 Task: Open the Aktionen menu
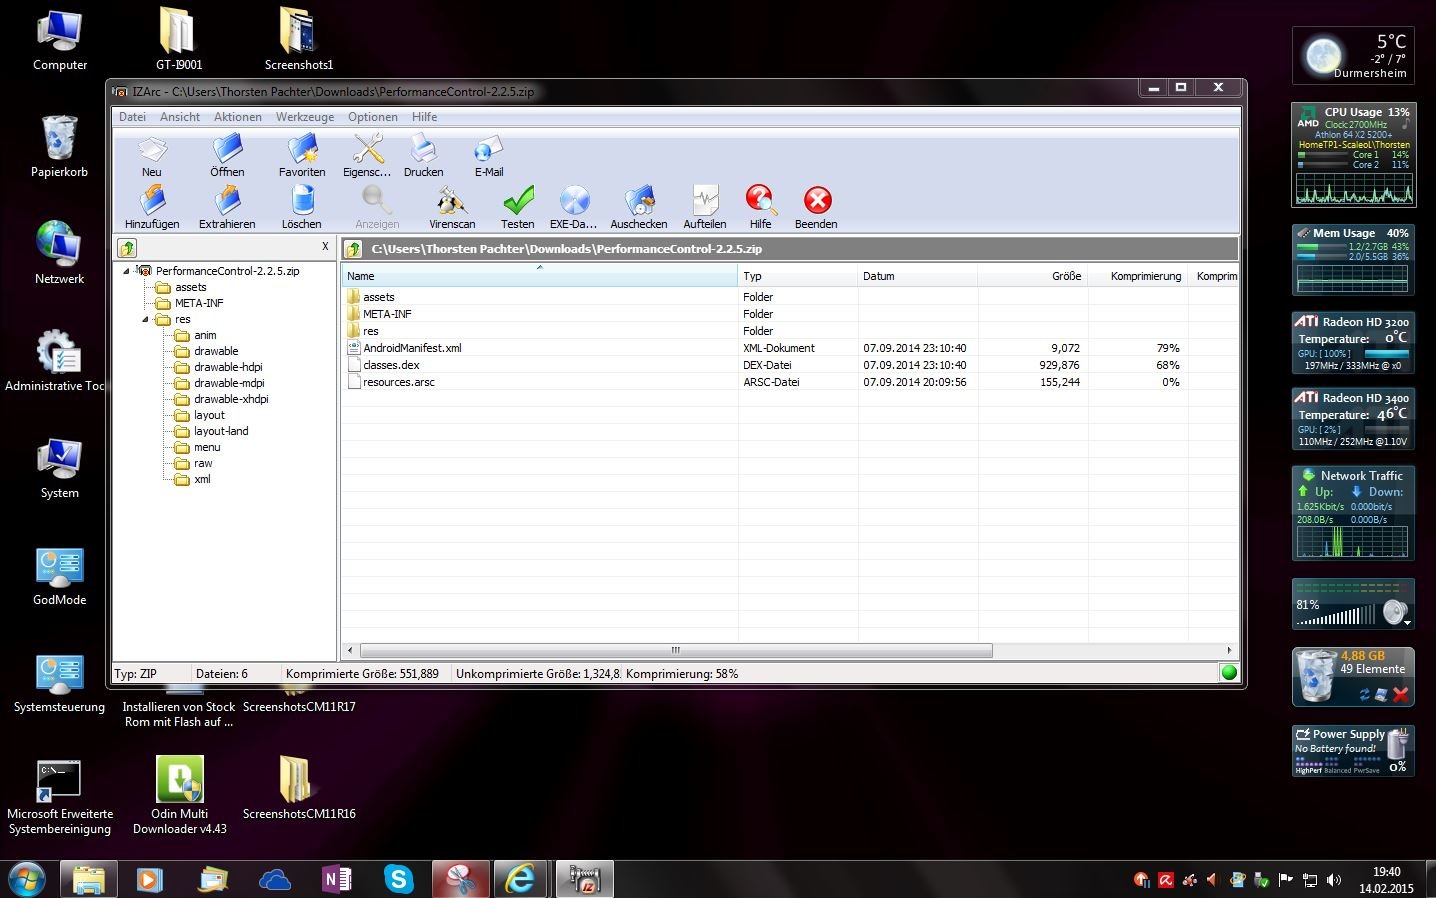coord(238,117)
